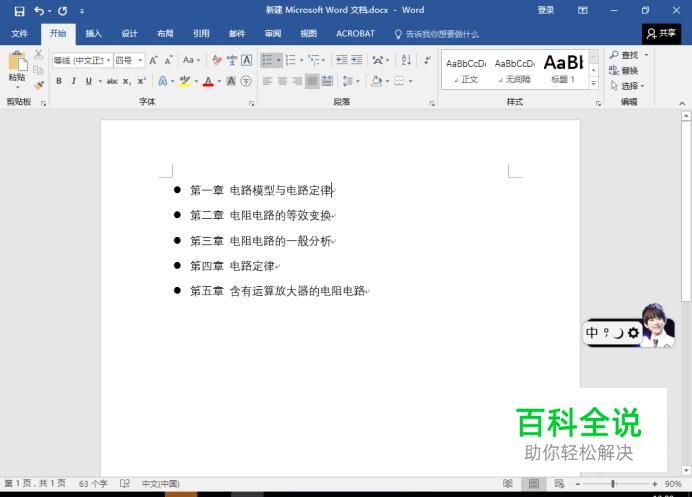Viewport: 692px width, 497px height.
Task: Apply the 无间隔 style
Action: (x=515, y=71)
